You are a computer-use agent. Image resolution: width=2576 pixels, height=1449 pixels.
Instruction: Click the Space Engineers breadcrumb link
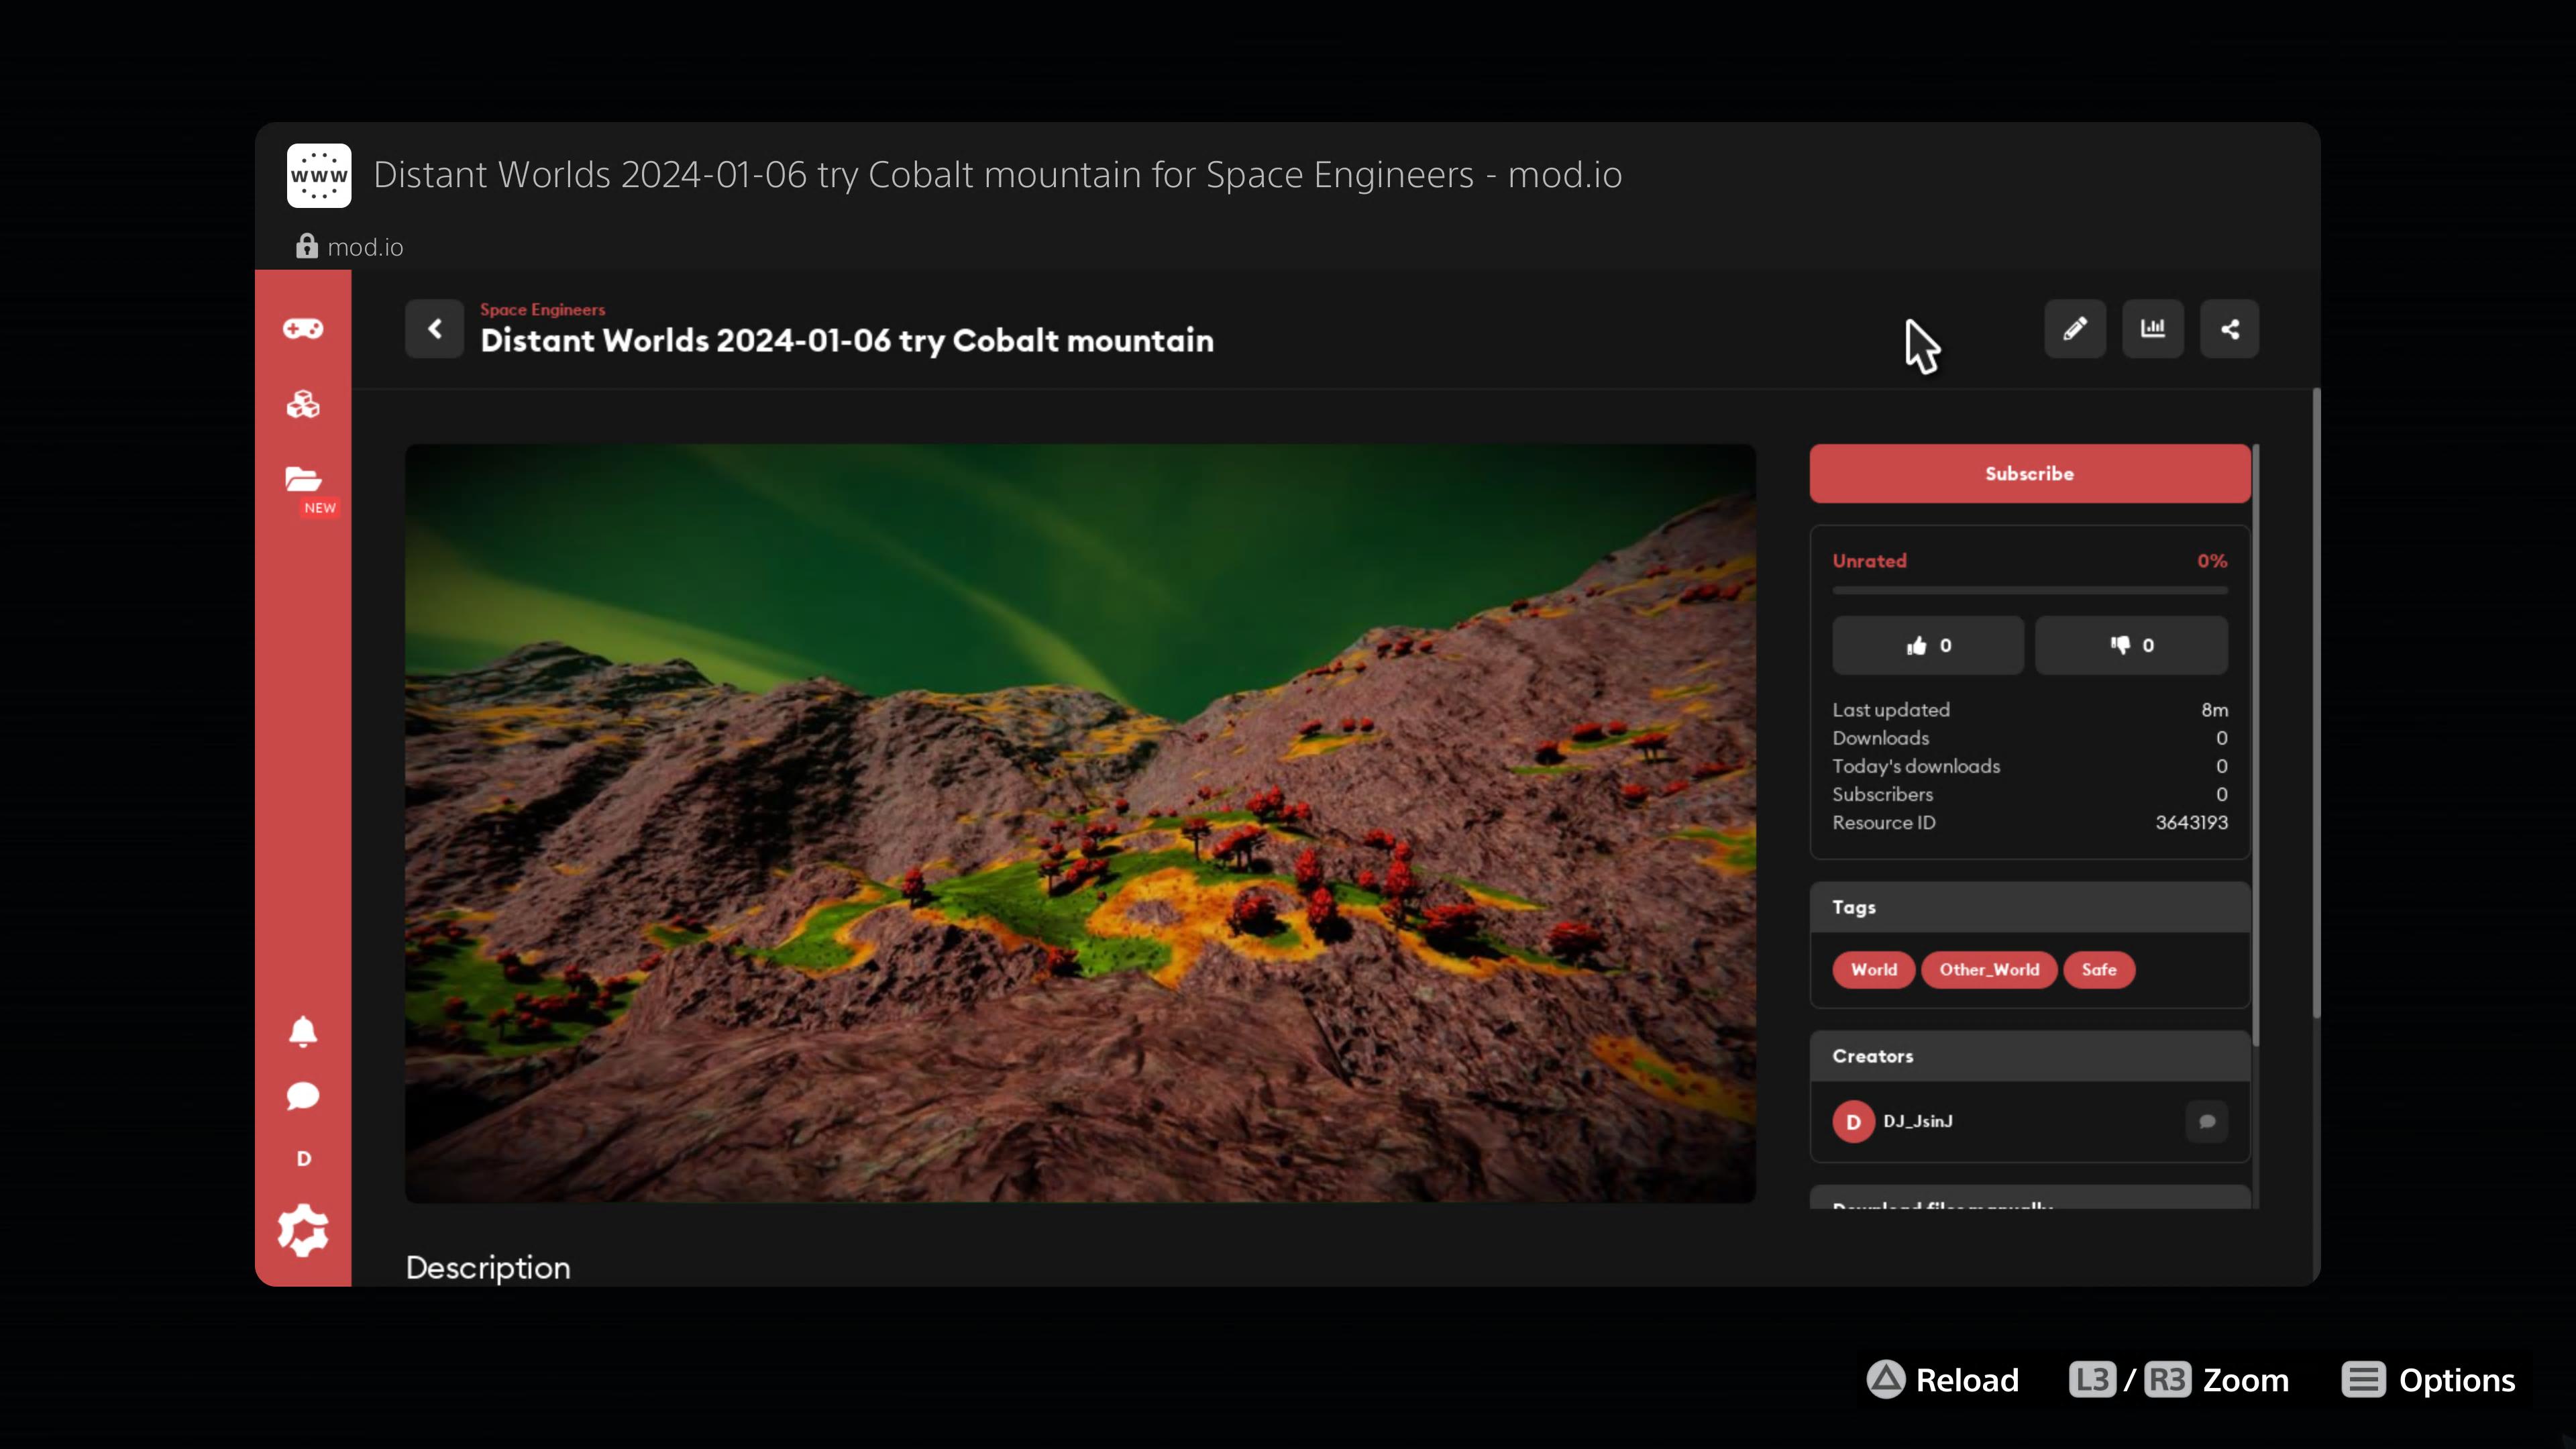542,310
